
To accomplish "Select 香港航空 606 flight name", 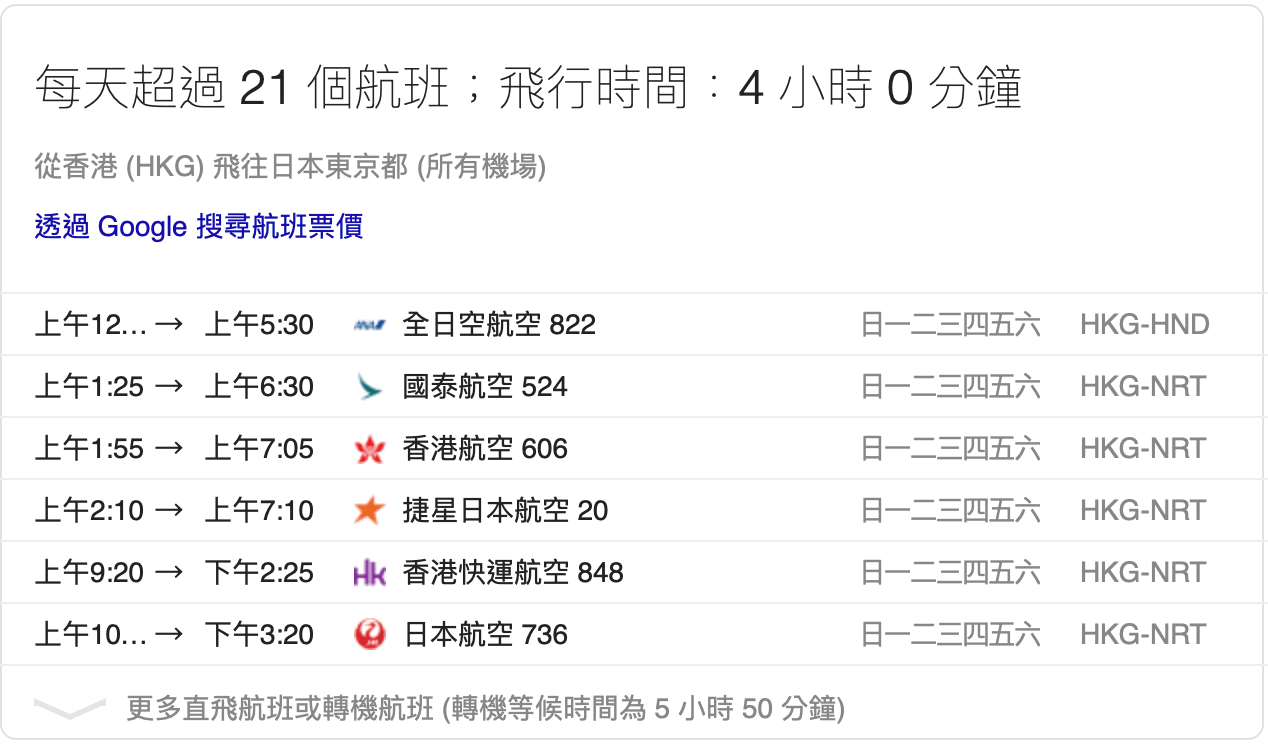I will point(484,449).
